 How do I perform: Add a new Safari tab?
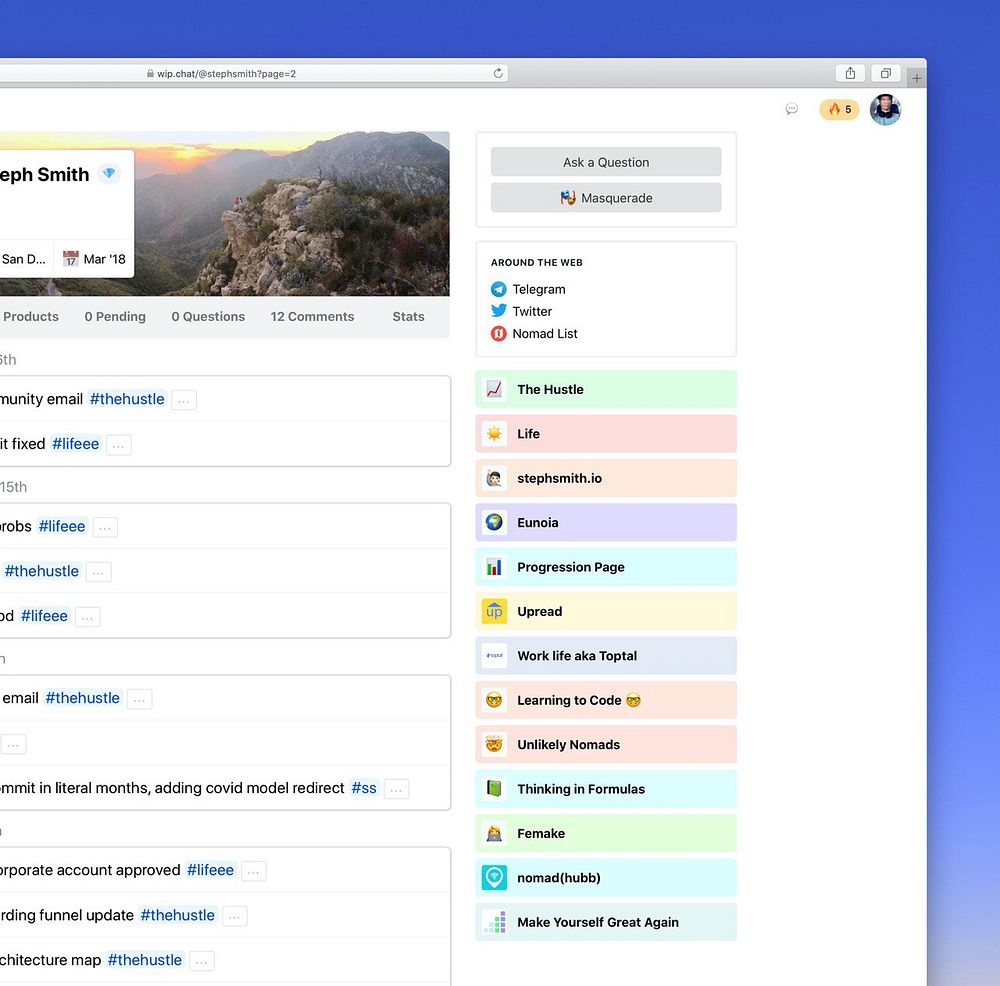pos(916,78)
